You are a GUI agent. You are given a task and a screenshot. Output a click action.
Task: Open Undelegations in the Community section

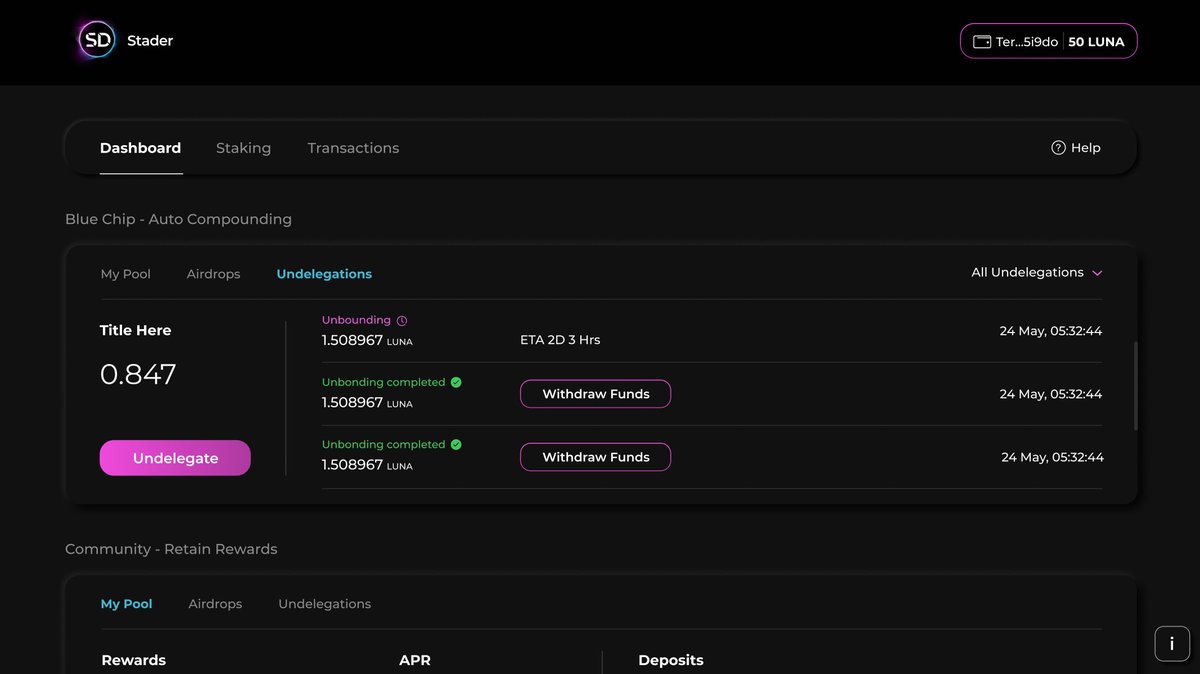pos(324,603)
